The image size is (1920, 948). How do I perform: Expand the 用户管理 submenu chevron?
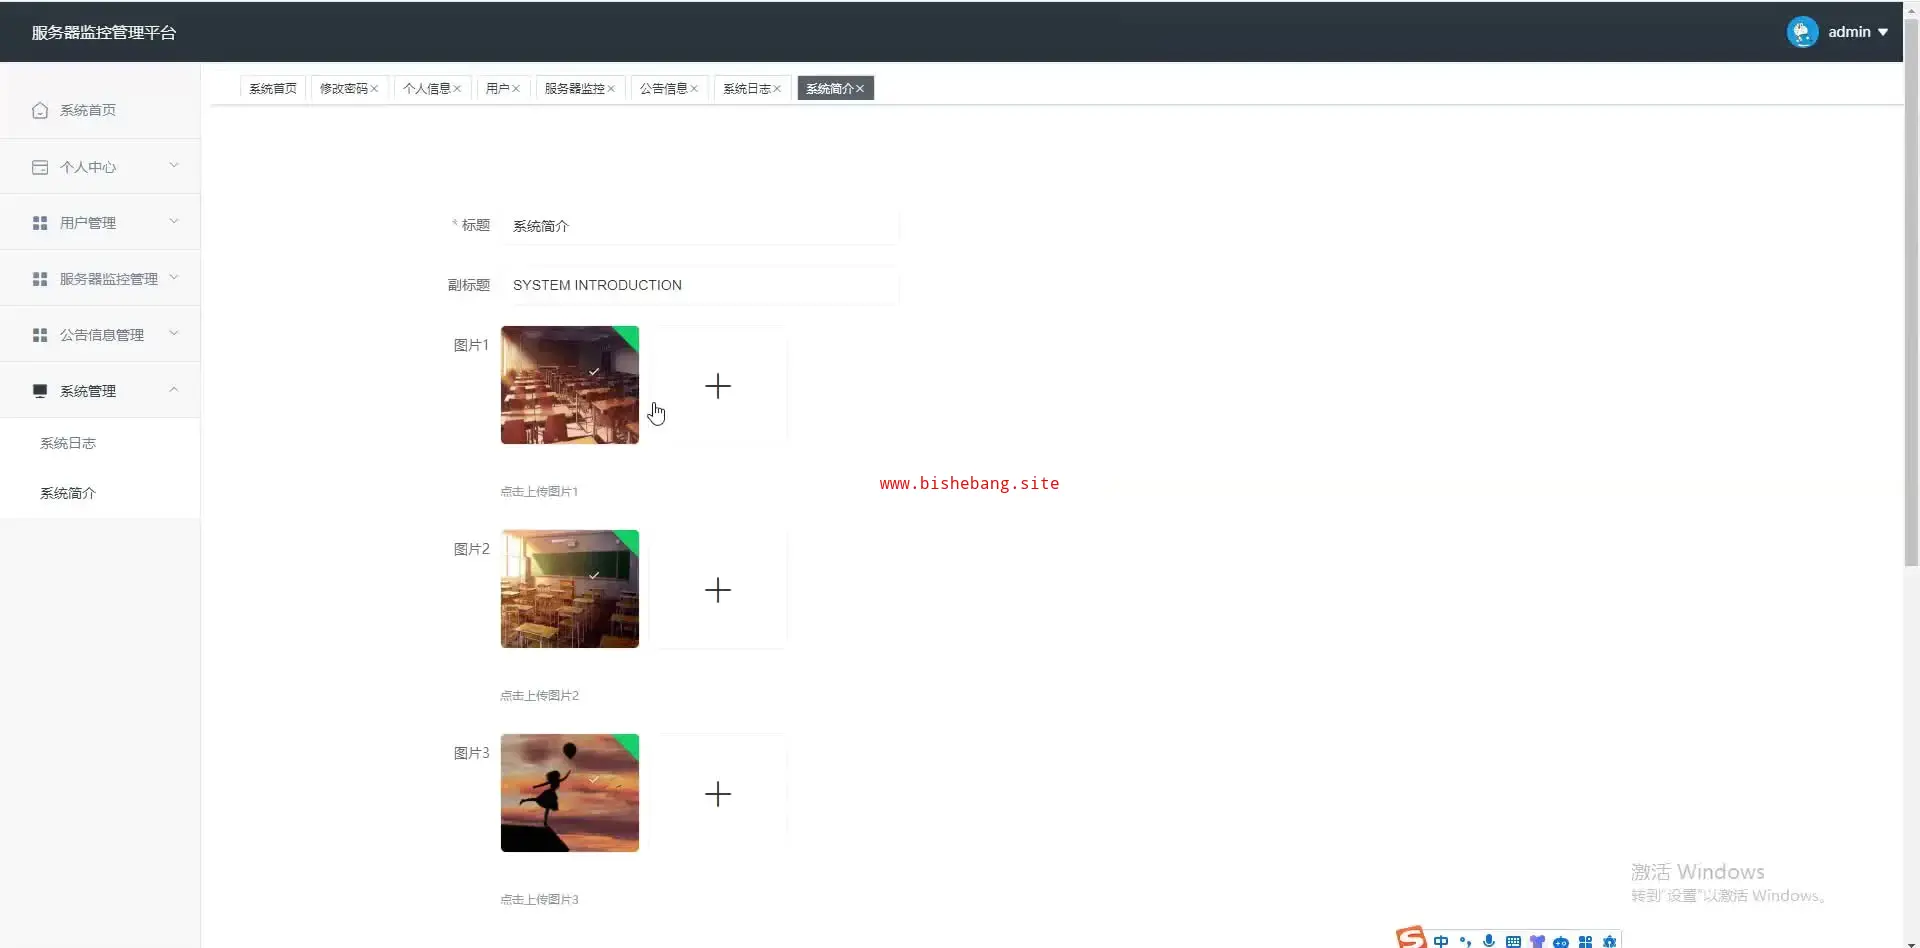click(x=174, y=221)
